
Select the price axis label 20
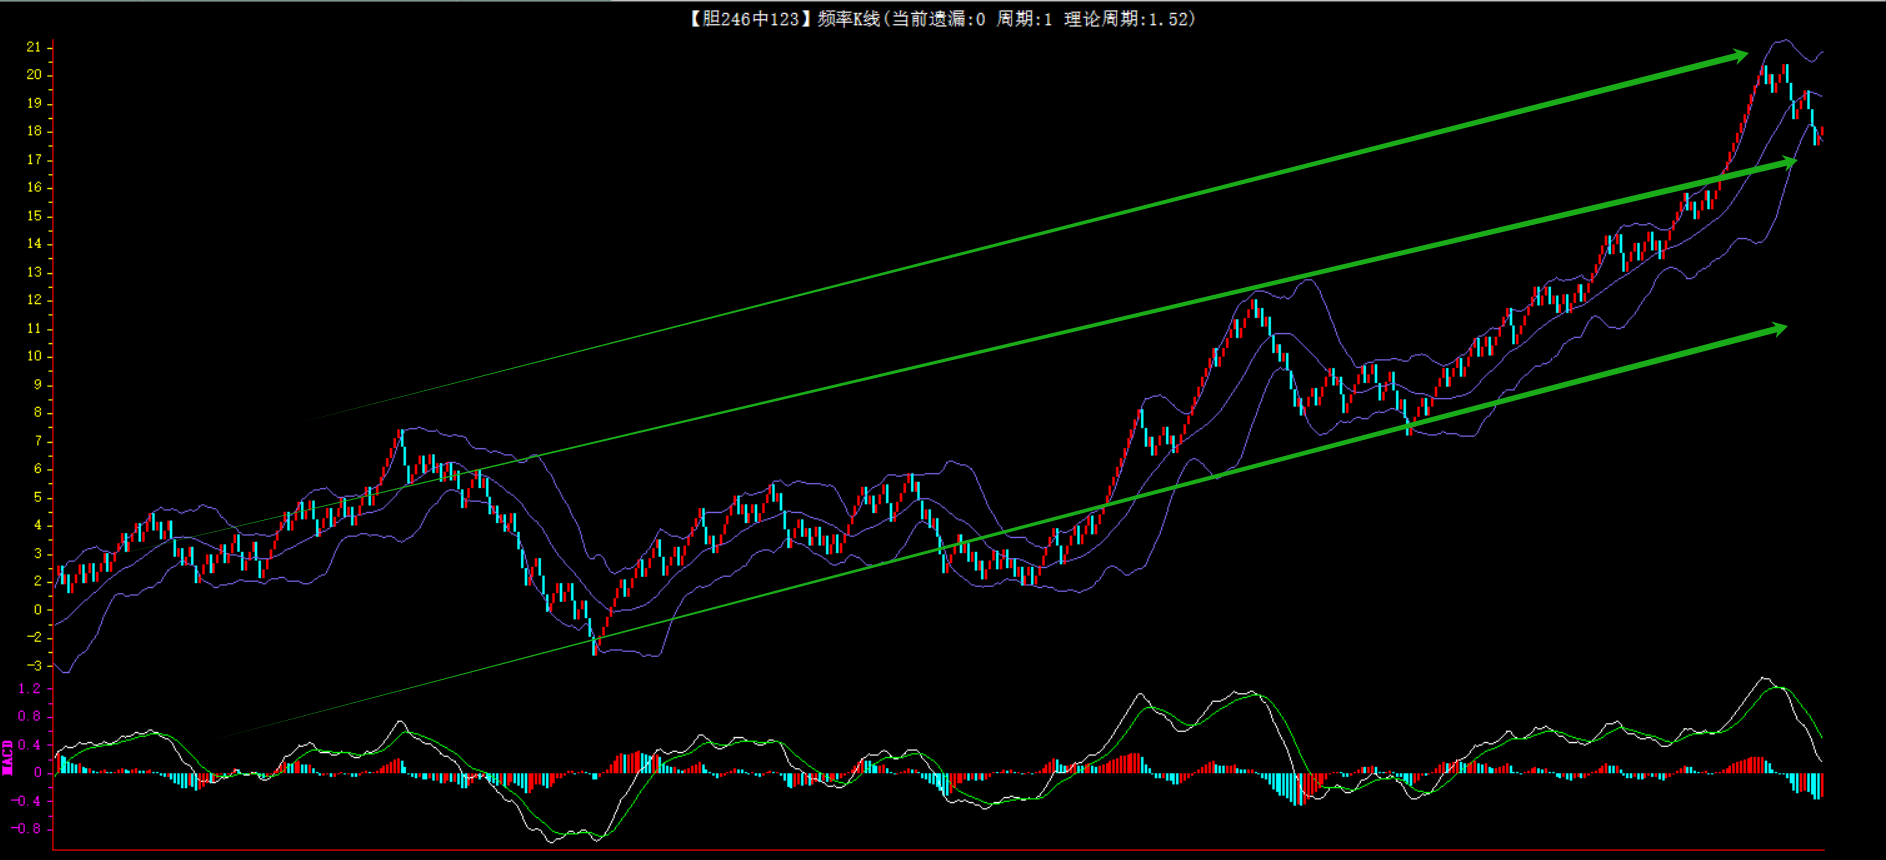point(34,75)
